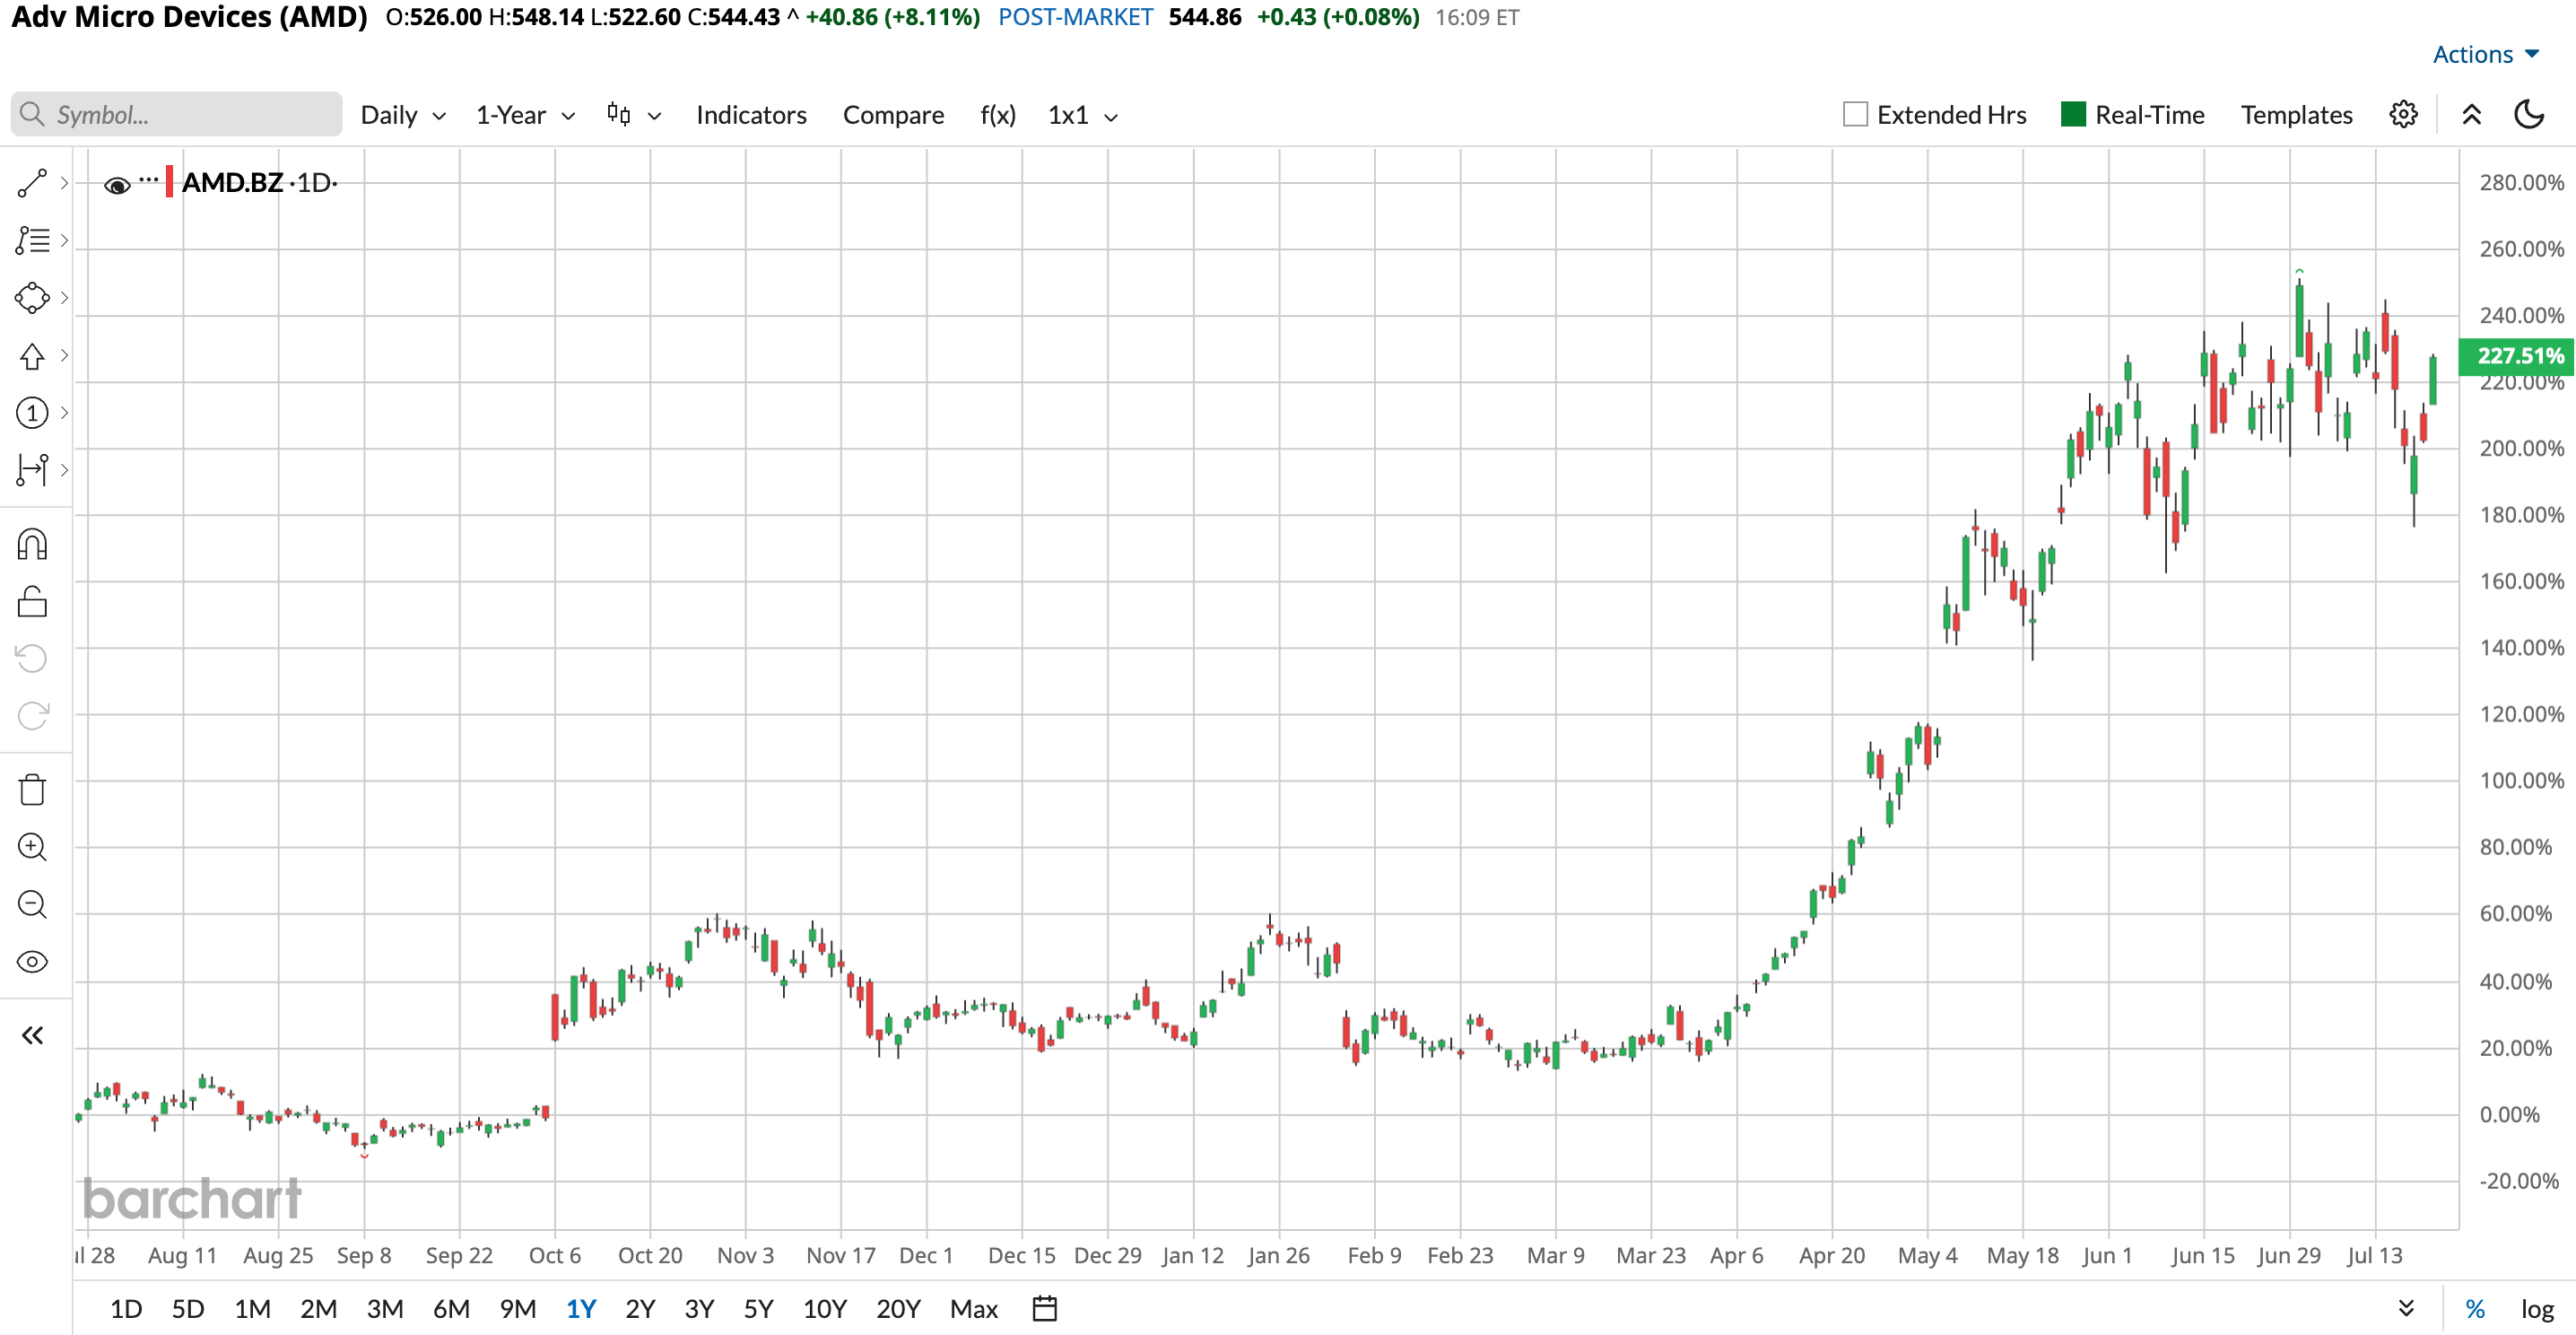Expand polygon tool options arrow
2576x1335 pixels.
click(64, 298)
